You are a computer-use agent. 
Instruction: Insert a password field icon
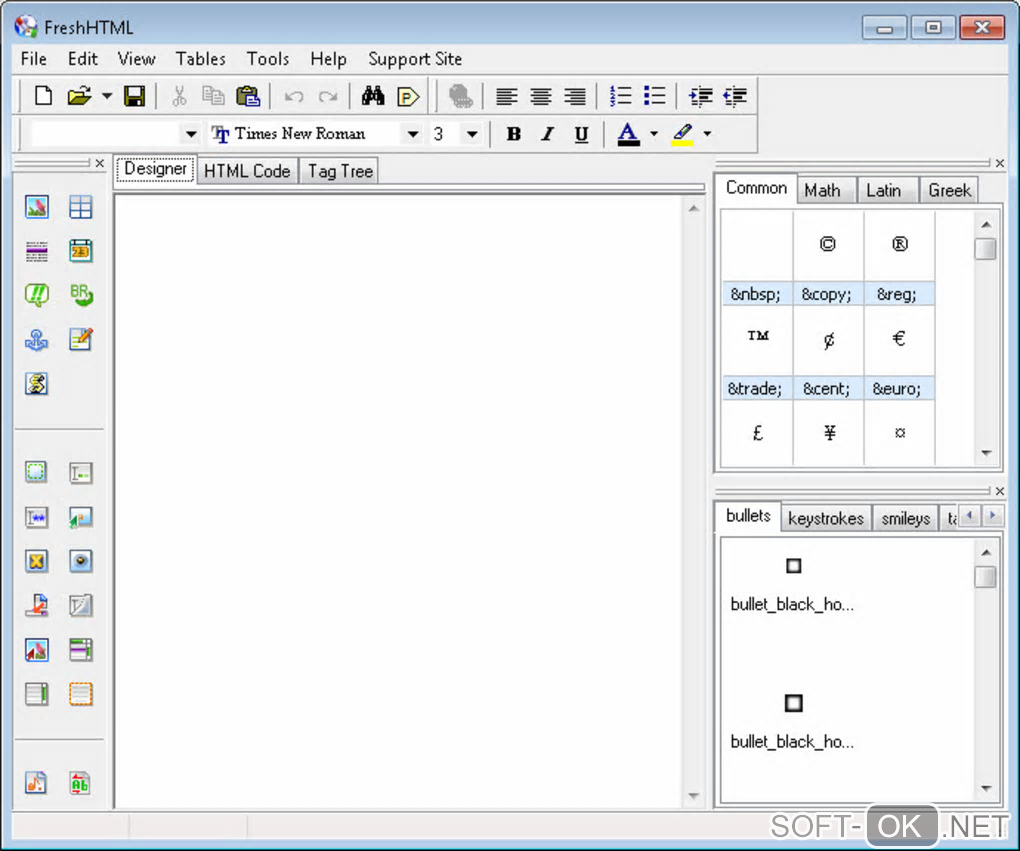click(x=37, y=517)
